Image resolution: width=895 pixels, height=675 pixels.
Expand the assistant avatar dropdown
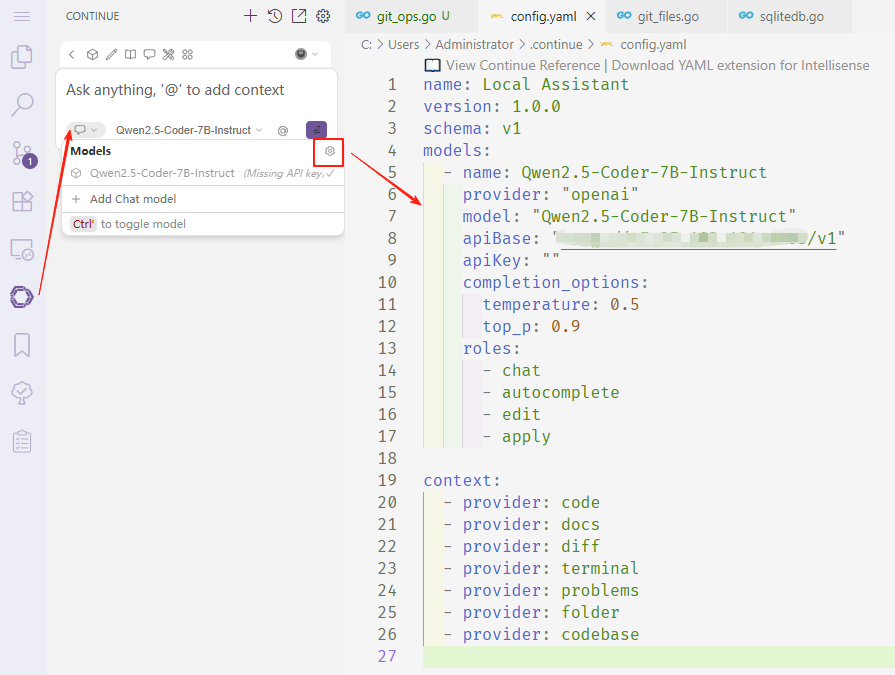click(x=306, y=54)
